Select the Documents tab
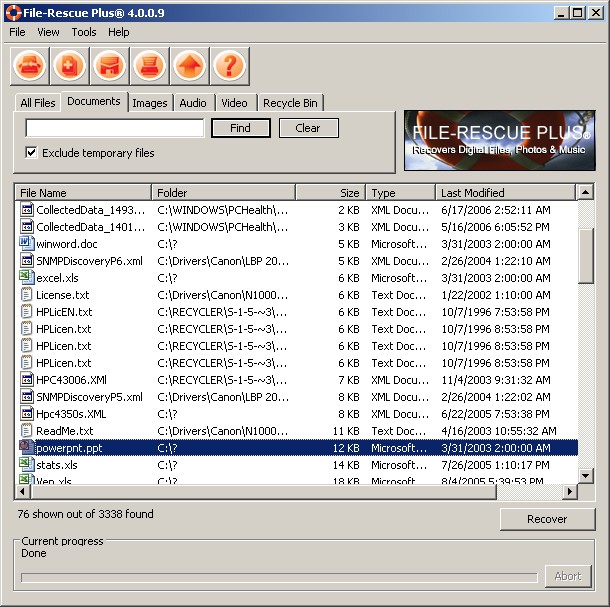The image size is (610, 607). [94, 101]
